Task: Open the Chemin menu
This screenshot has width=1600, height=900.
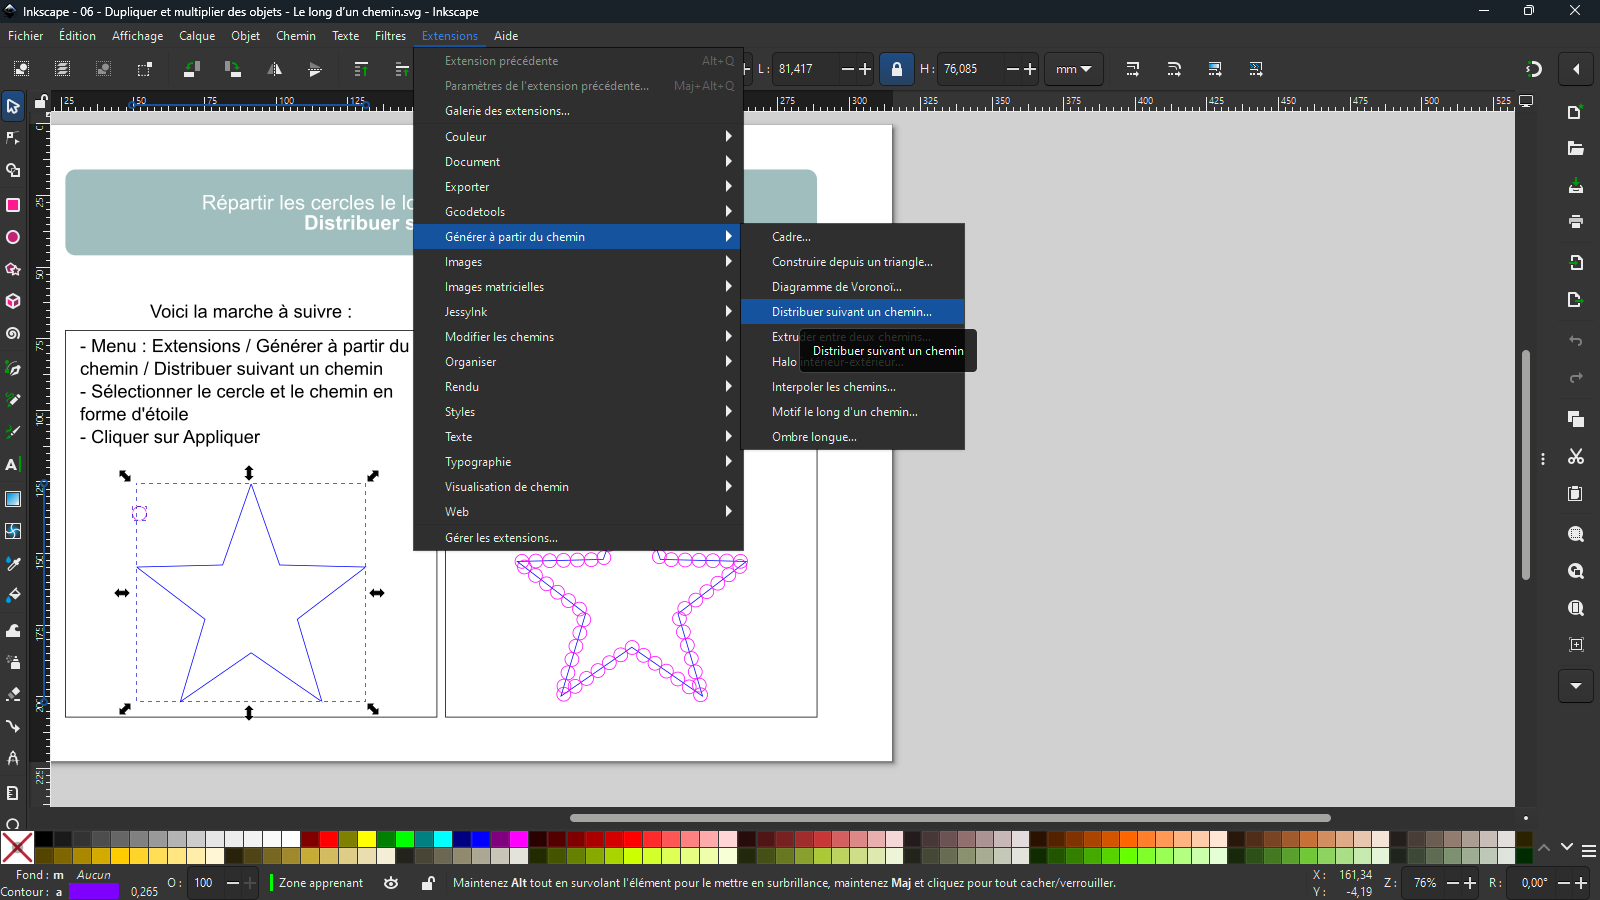Action: coord(296,36)
